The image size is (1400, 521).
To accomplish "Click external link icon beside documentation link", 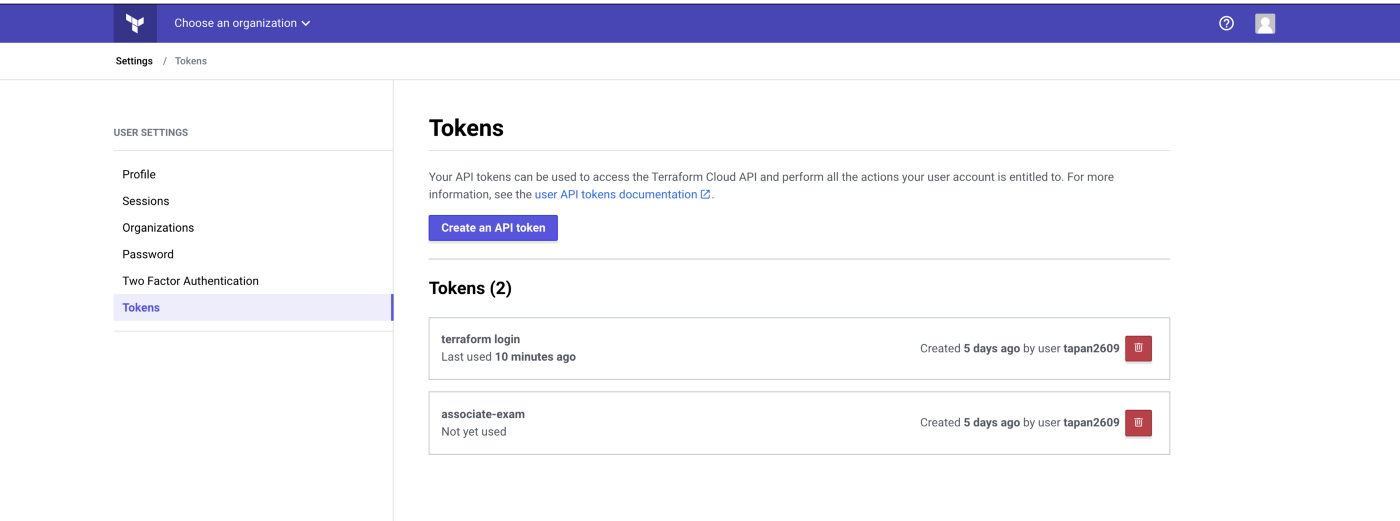I will point(705,195).
